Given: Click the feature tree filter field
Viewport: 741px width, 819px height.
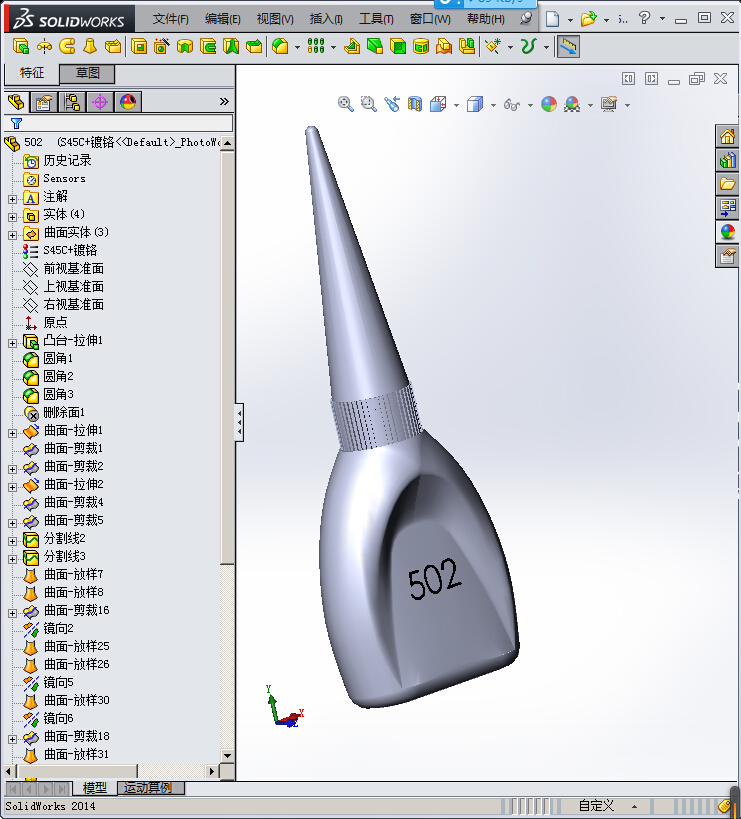Looking at the screenshot, I should click(119, 123).
